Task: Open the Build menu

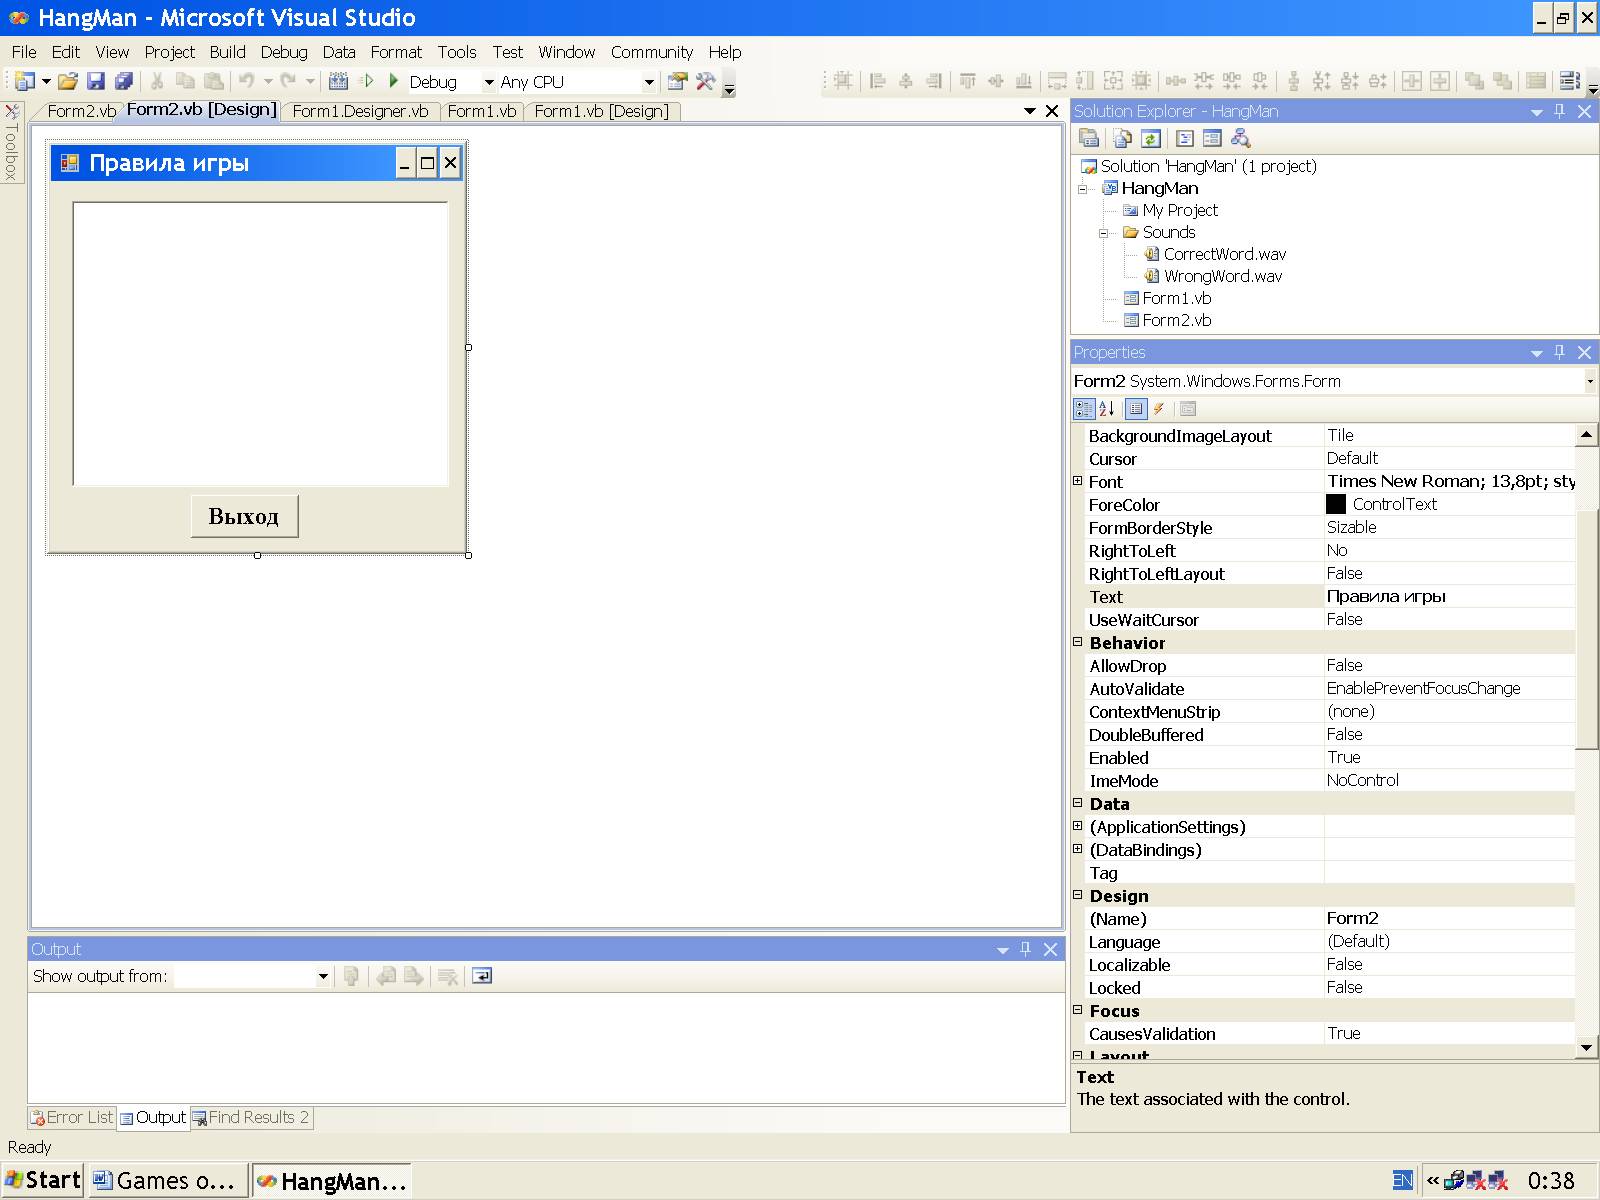Action: click(x=227, y=52)
